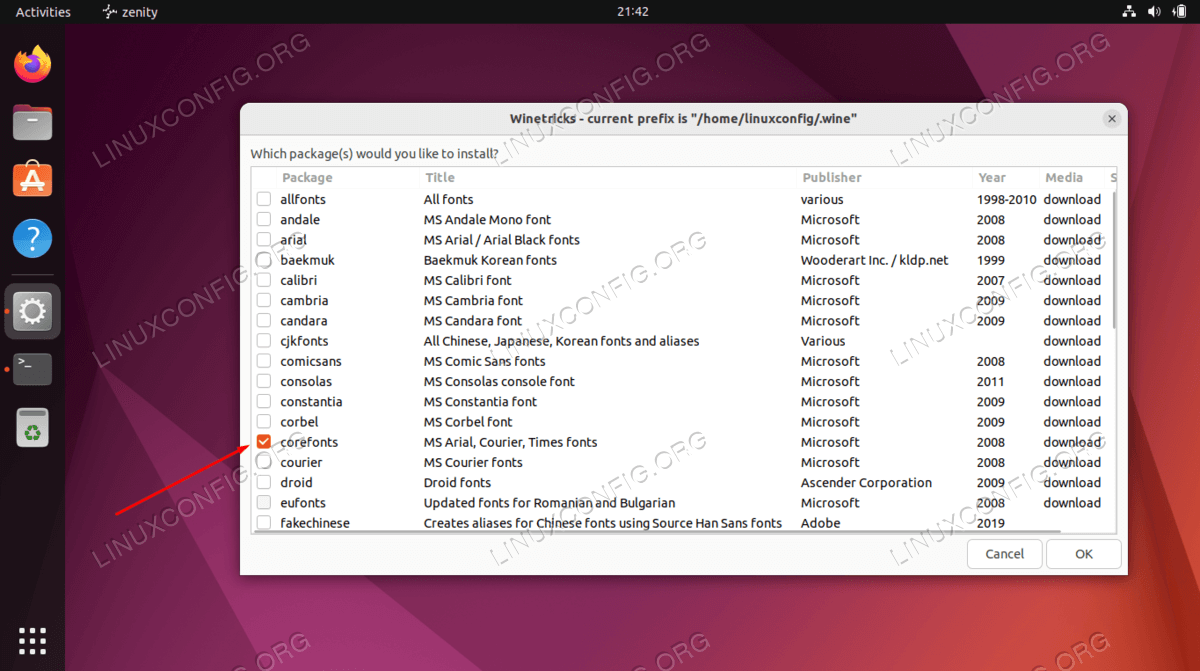Select the 'MS Calibri font' title text
The image size is (1200, 671).
pos(467,280)
